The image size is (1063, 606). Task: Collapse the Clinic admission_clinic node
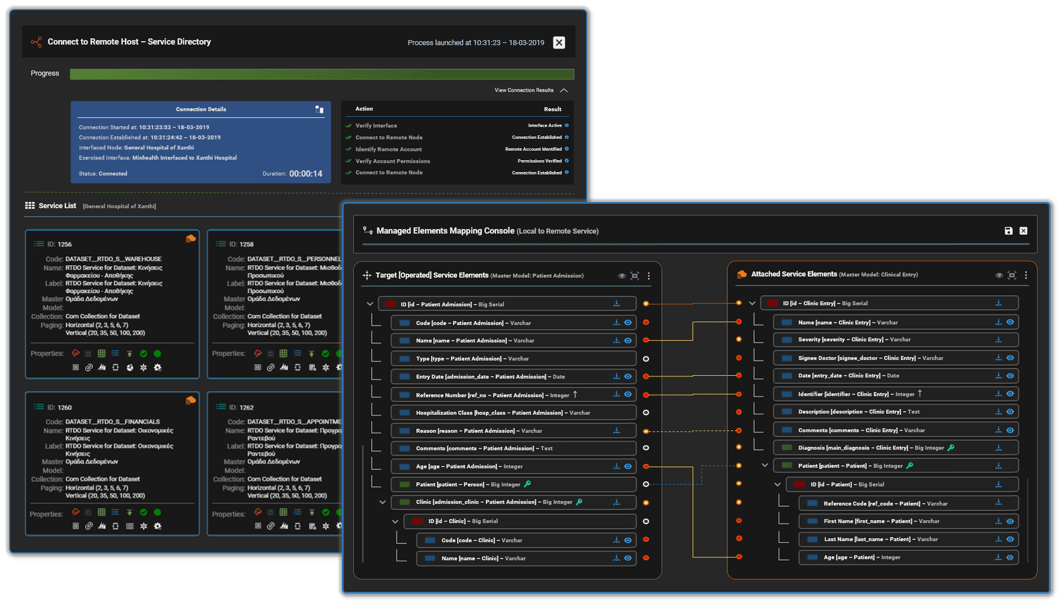coord(382,502)
